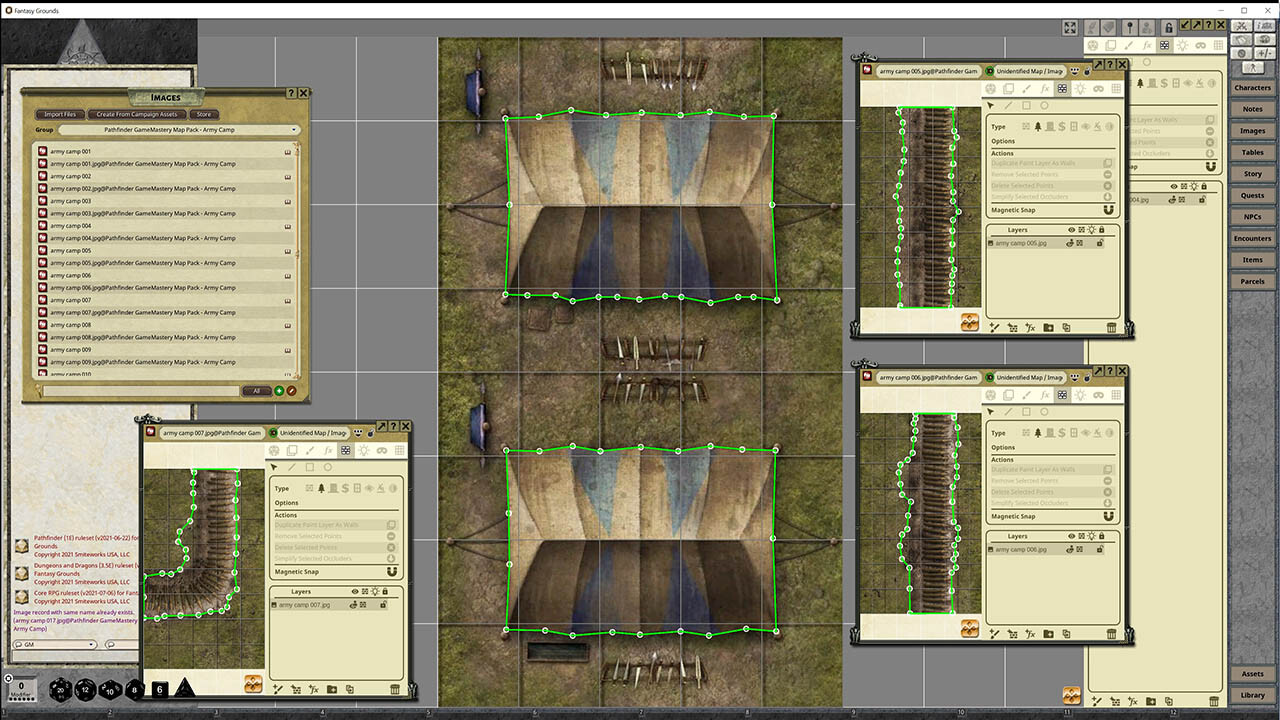Click the Create From Campaign Assets button
Image resolution: width=1280 pixels, height=720 pixels.
pos(136,114)
